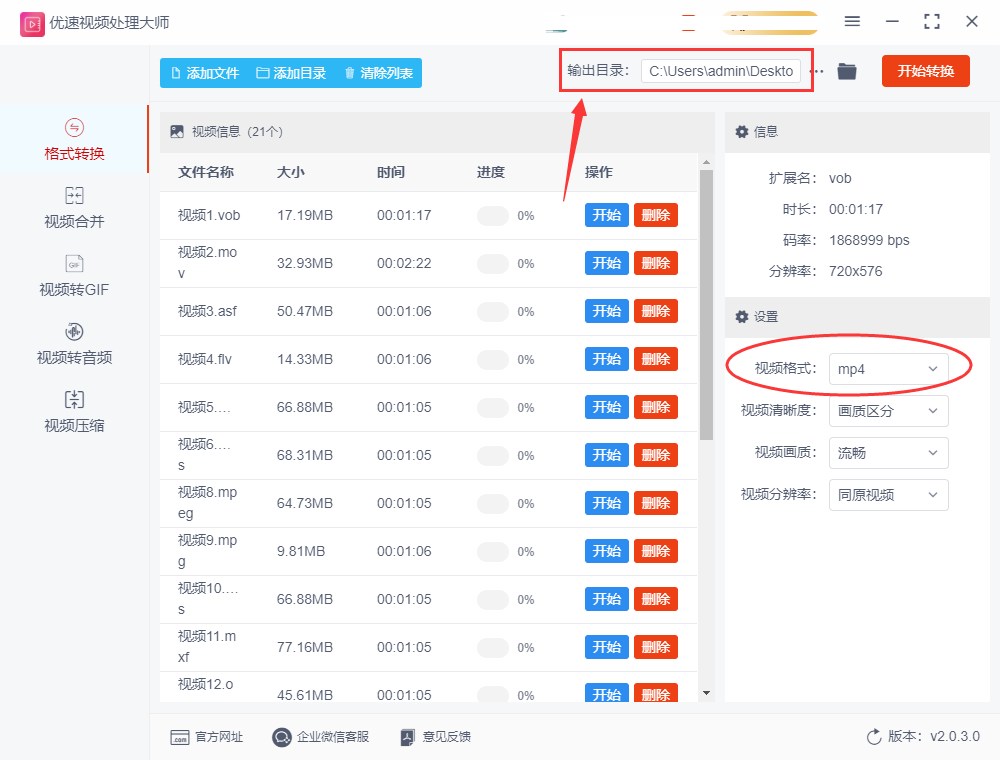
Task: Click the 添加文件 add file button
Action: point(205,73)
